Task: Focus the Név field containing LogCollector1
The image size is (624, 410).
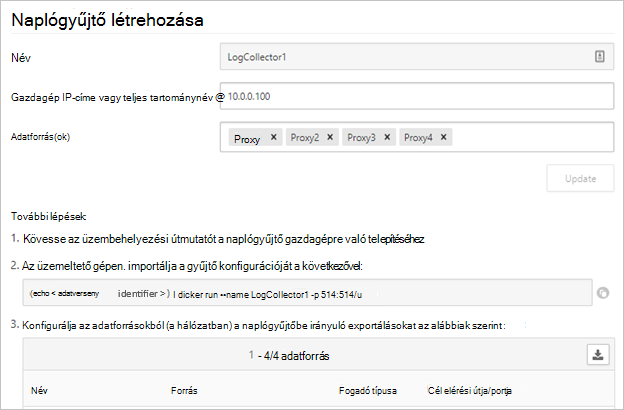Action: [x=417, y=57]
